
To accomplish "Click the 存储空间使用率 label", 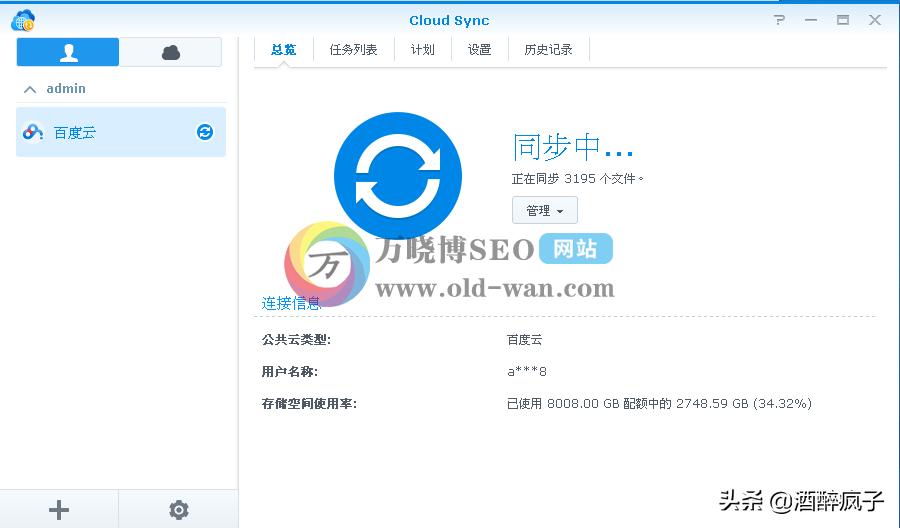I will click(309, 404).
